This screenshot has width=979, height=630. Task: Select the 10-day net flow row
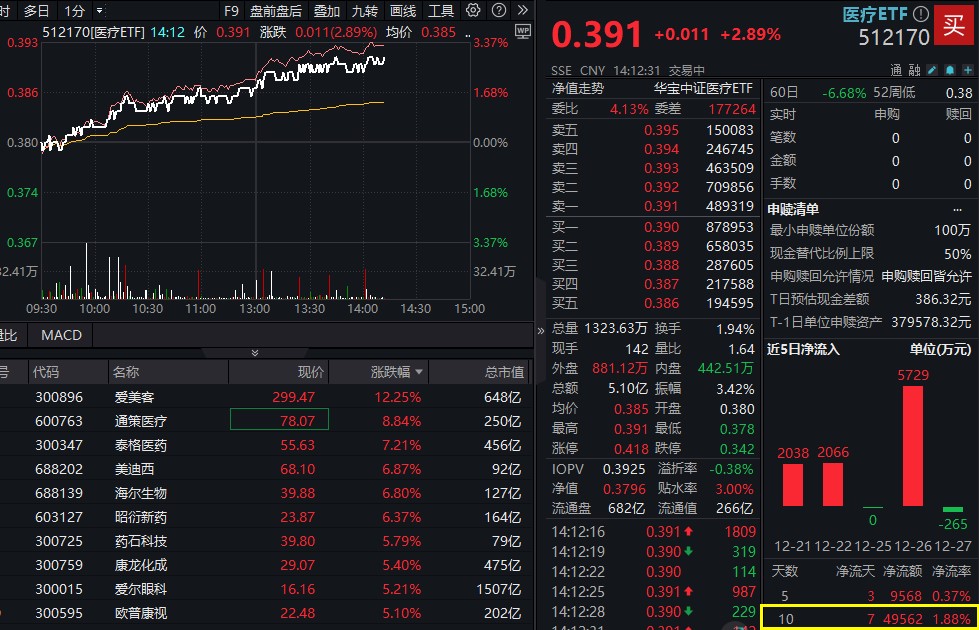pos(870,619)
